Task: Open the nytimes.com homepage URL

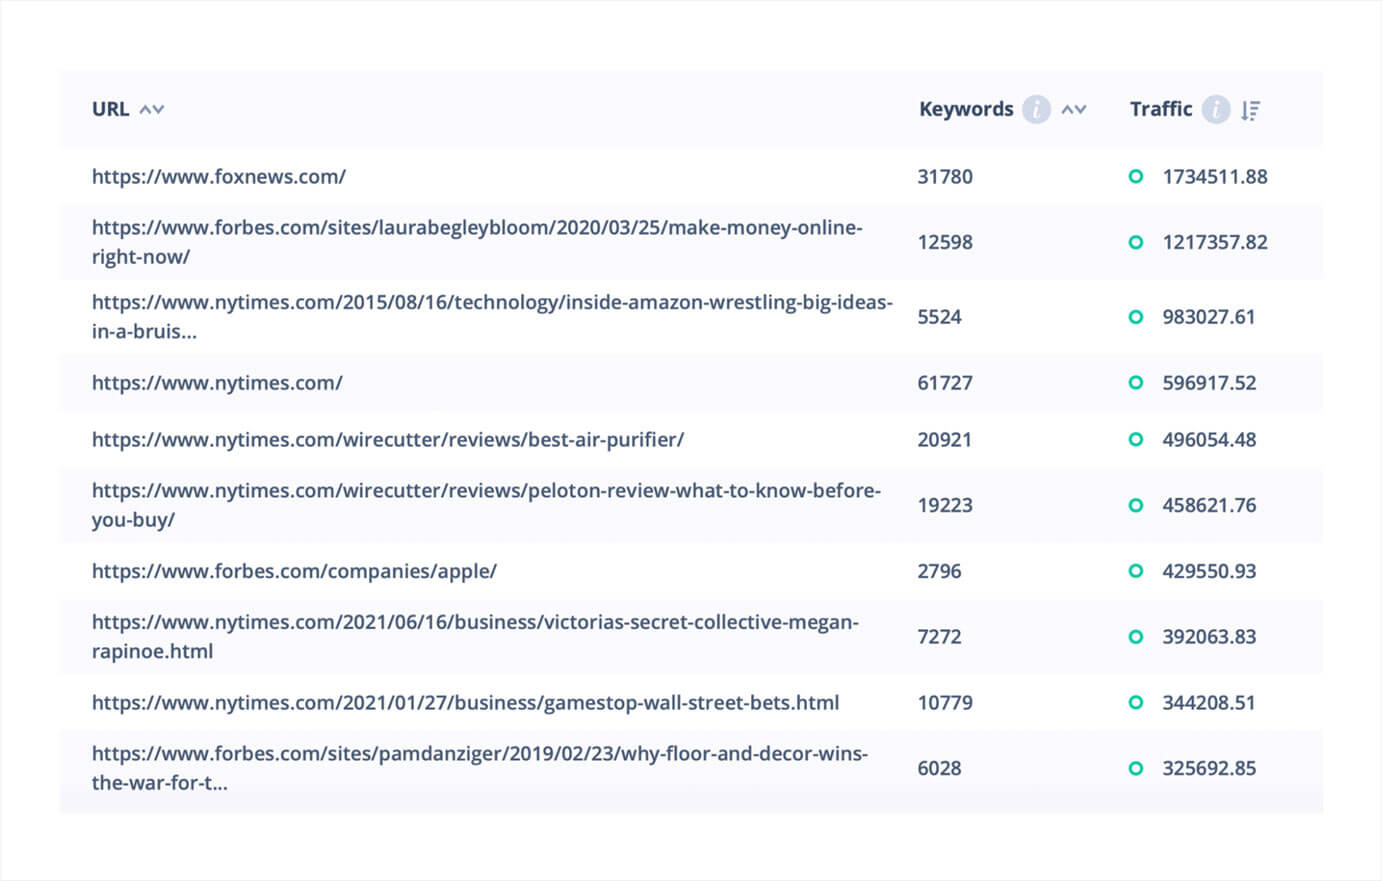Action: click(217, 383)
